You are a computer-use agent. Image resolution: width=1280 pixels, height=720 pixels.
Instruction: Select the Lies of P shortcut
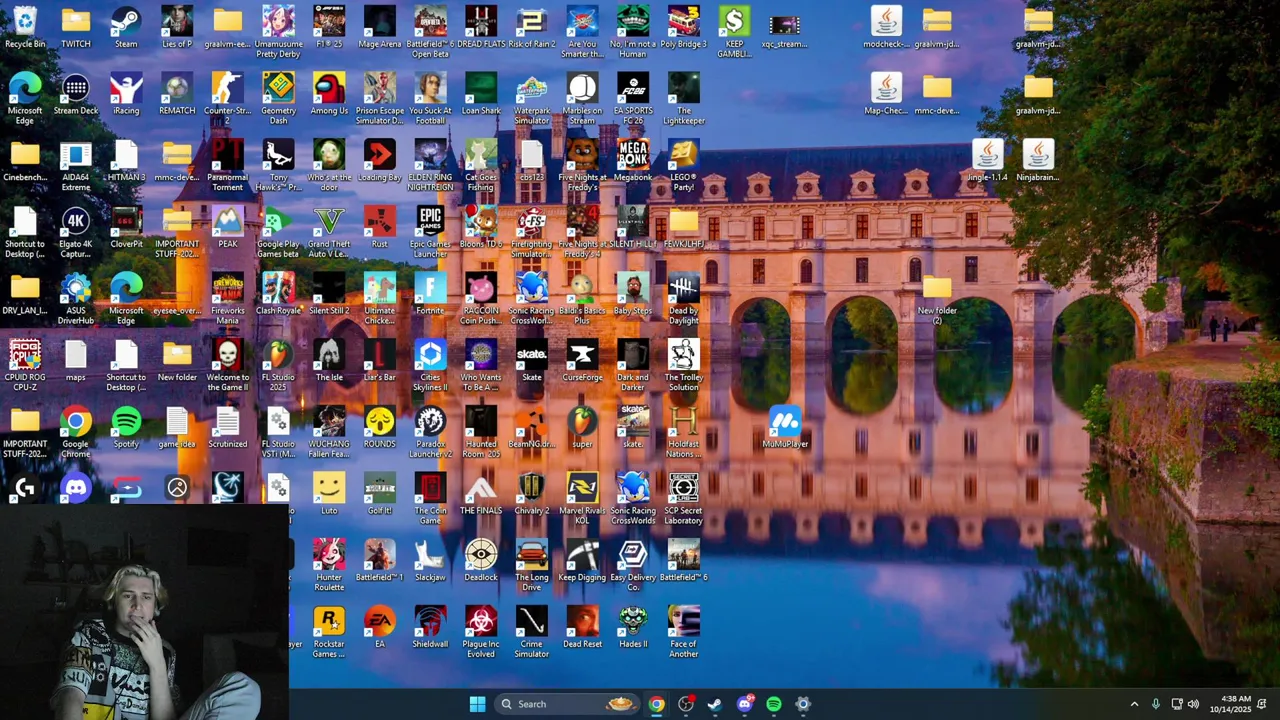177,27
